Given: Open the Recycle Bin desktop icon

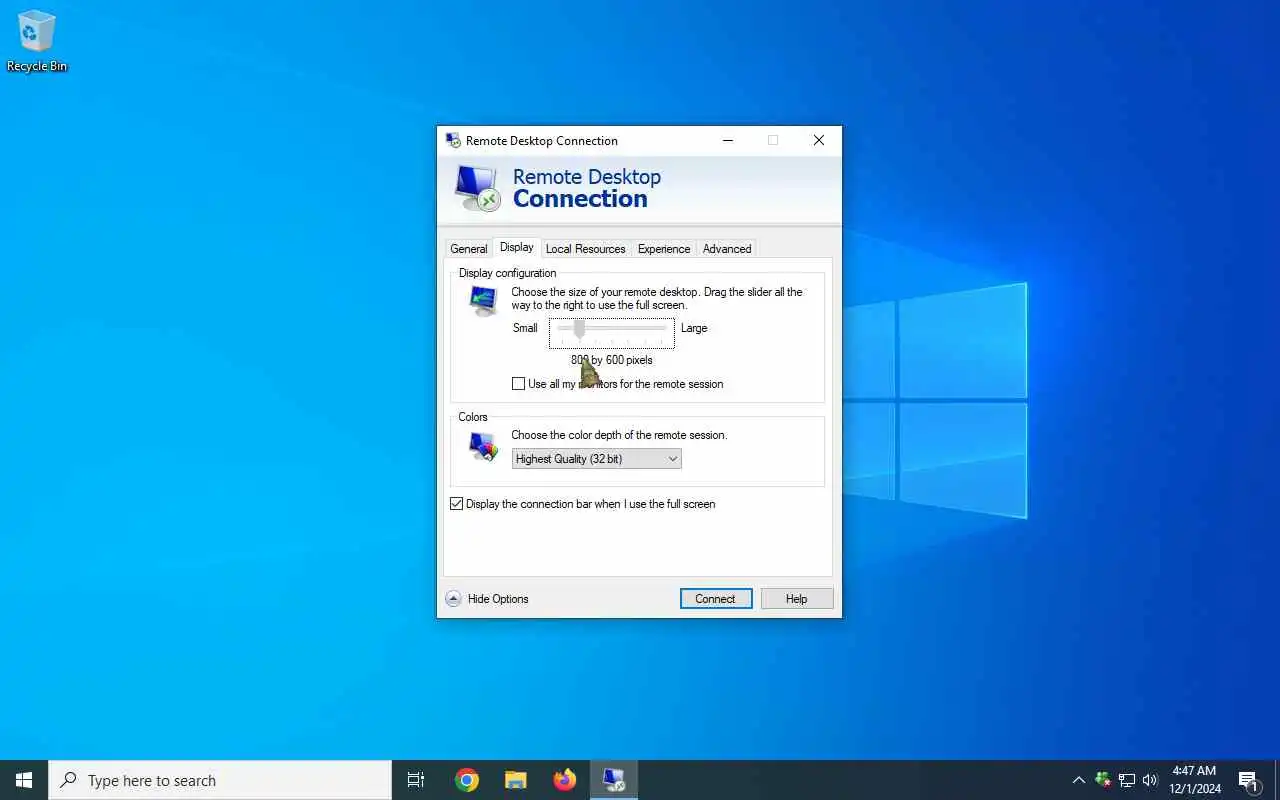Looking at the screenshot, I should [x=36, y=42].
